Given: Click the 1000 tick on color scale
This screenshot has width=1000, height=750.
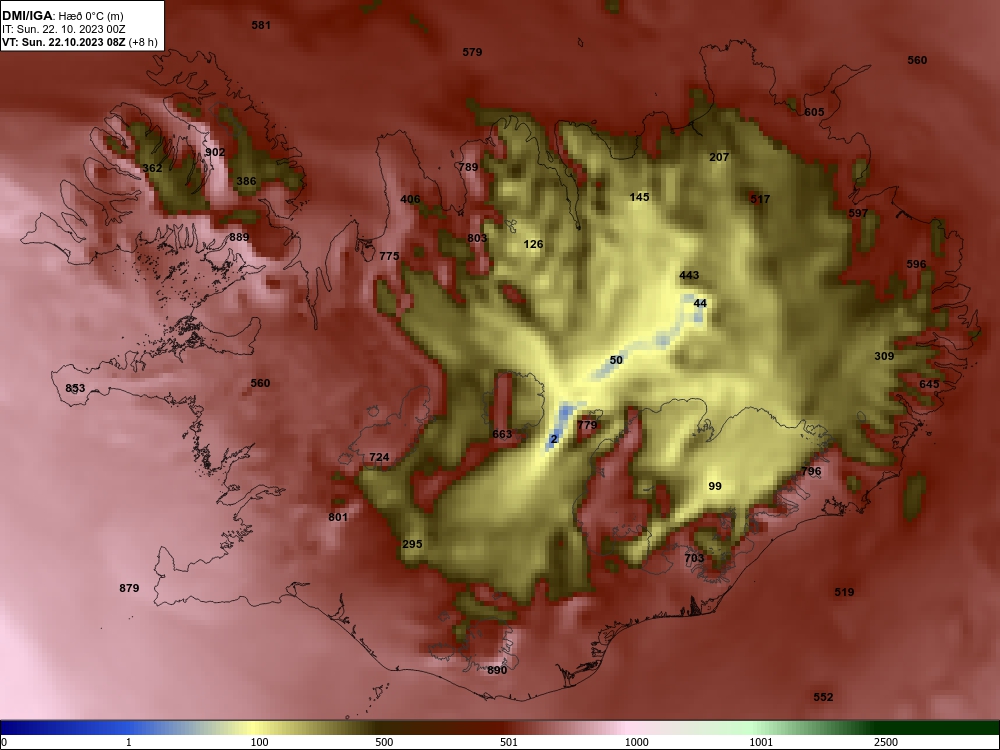Looking at the screenshot, I should pyautogui.click(x=636, y=742).
